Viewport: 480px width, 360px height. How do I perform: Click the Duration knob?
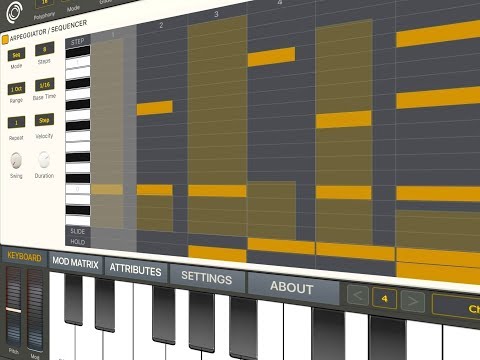[x=44, y=159]
